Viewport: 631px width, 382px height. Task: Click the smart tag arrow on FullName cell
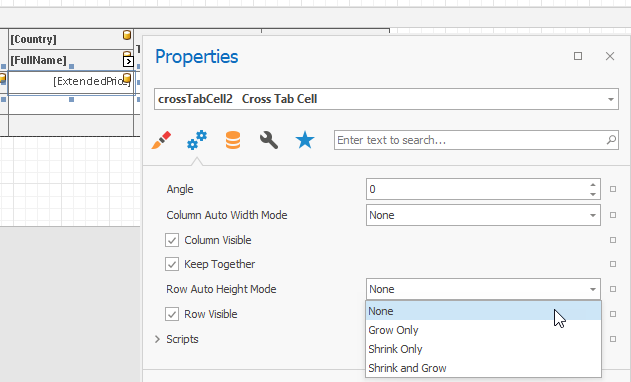click(128, 62)
